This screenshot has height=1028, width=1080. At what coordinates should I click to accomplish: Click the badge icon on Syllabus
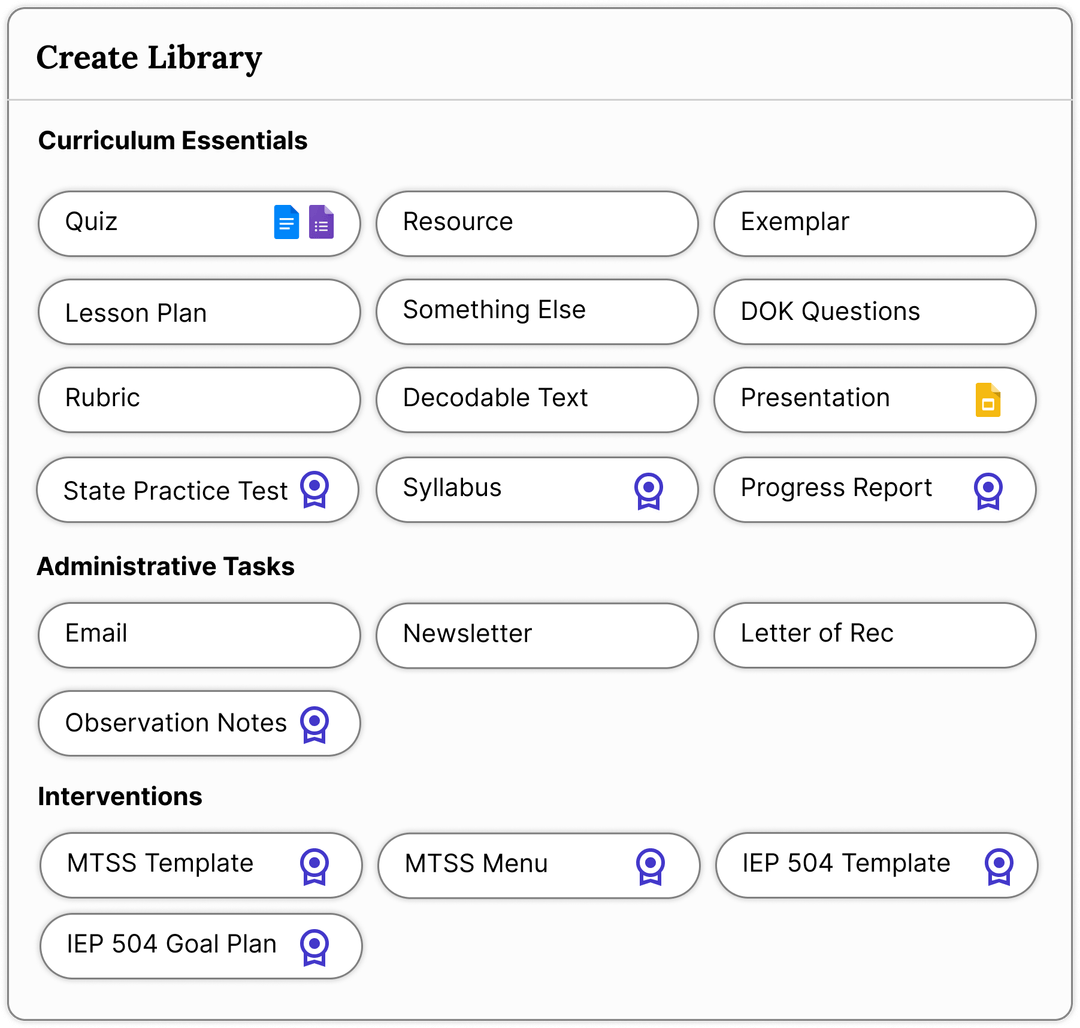pos(648,490)
